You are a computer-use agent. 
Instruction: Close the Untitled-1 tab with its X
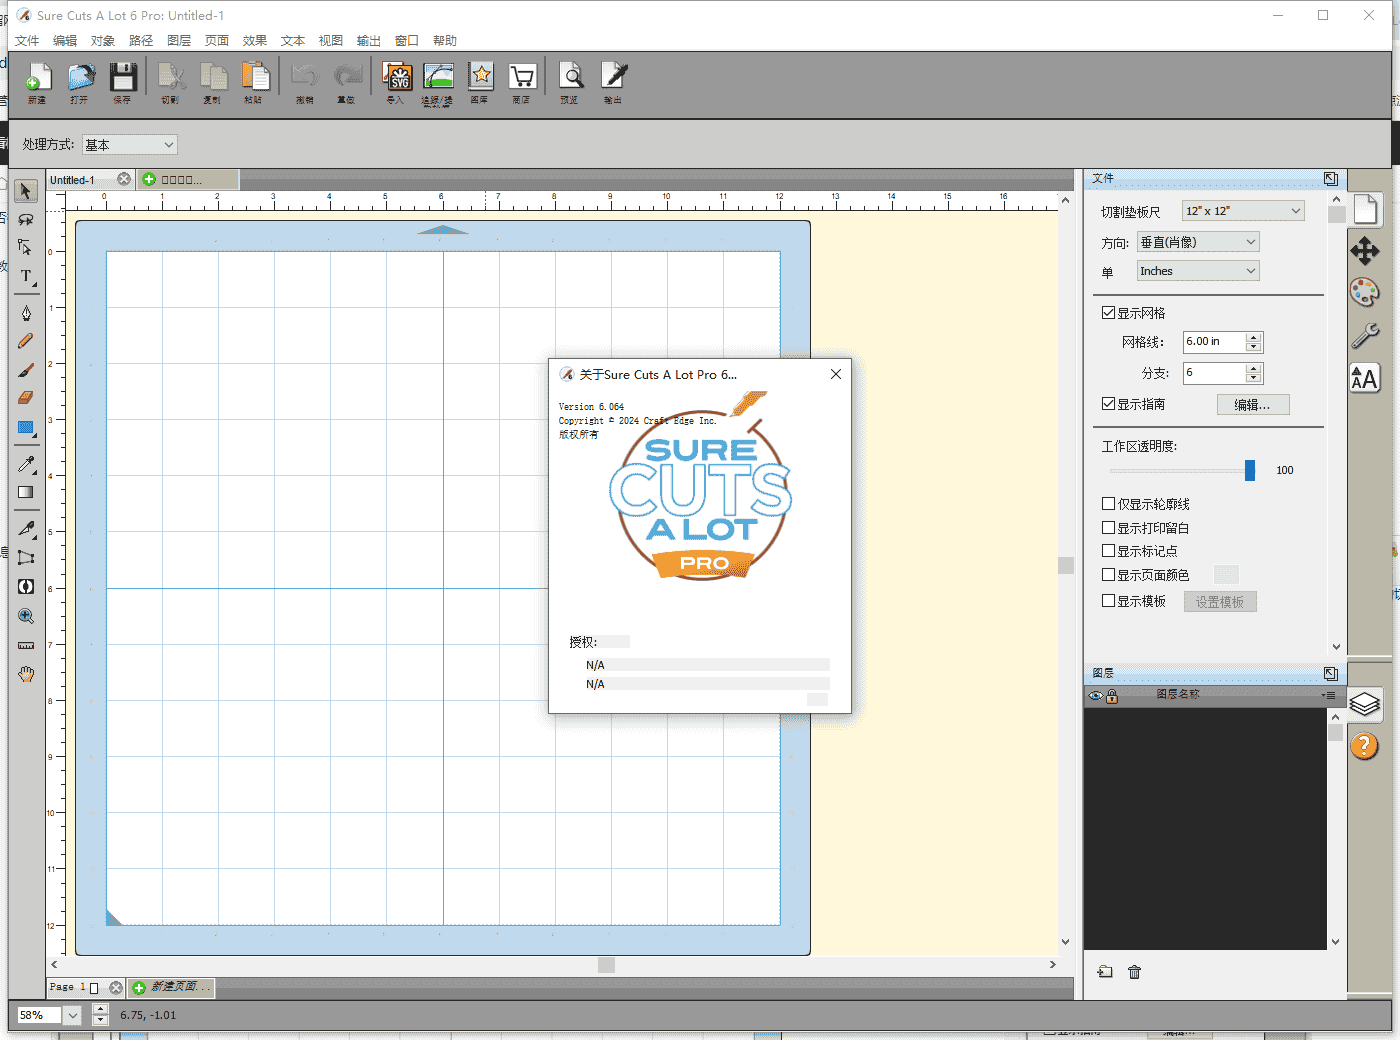pyautogui.click(x=124, y=179)
